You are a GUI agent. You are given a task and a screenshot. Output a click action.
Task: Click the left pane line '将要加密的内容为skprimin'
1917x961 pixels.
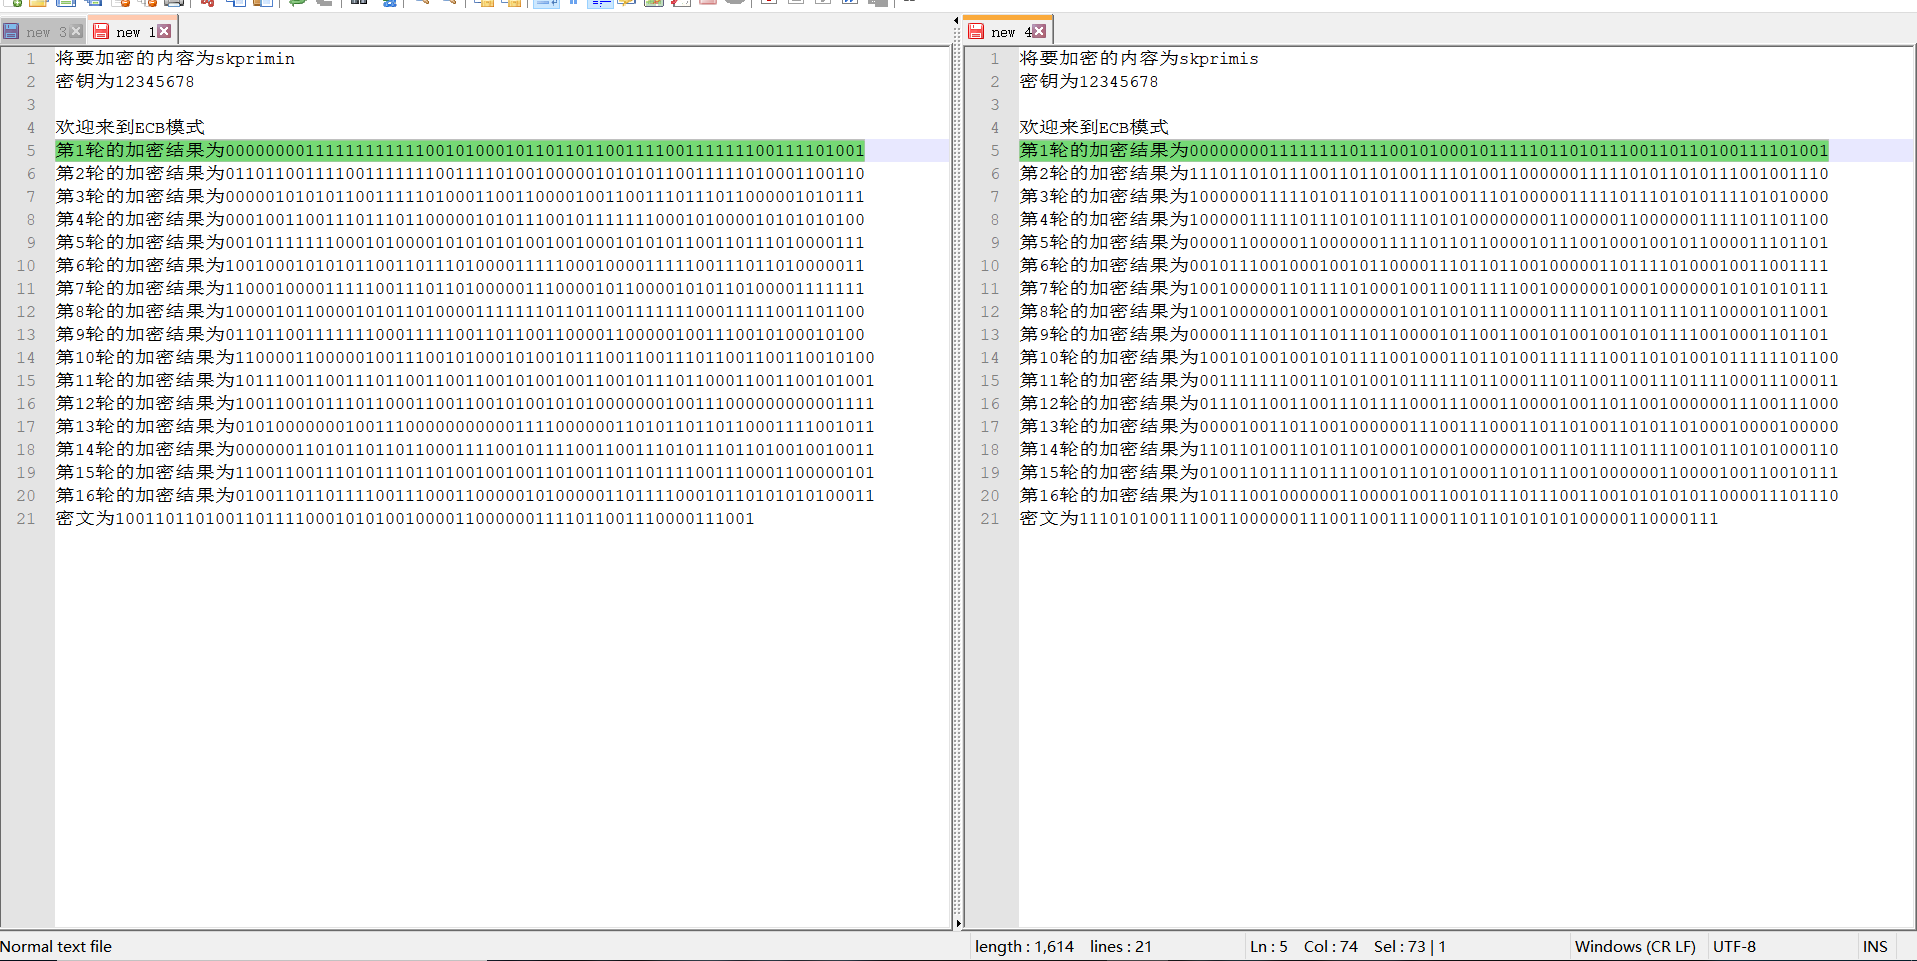click(x=175, y=59)
